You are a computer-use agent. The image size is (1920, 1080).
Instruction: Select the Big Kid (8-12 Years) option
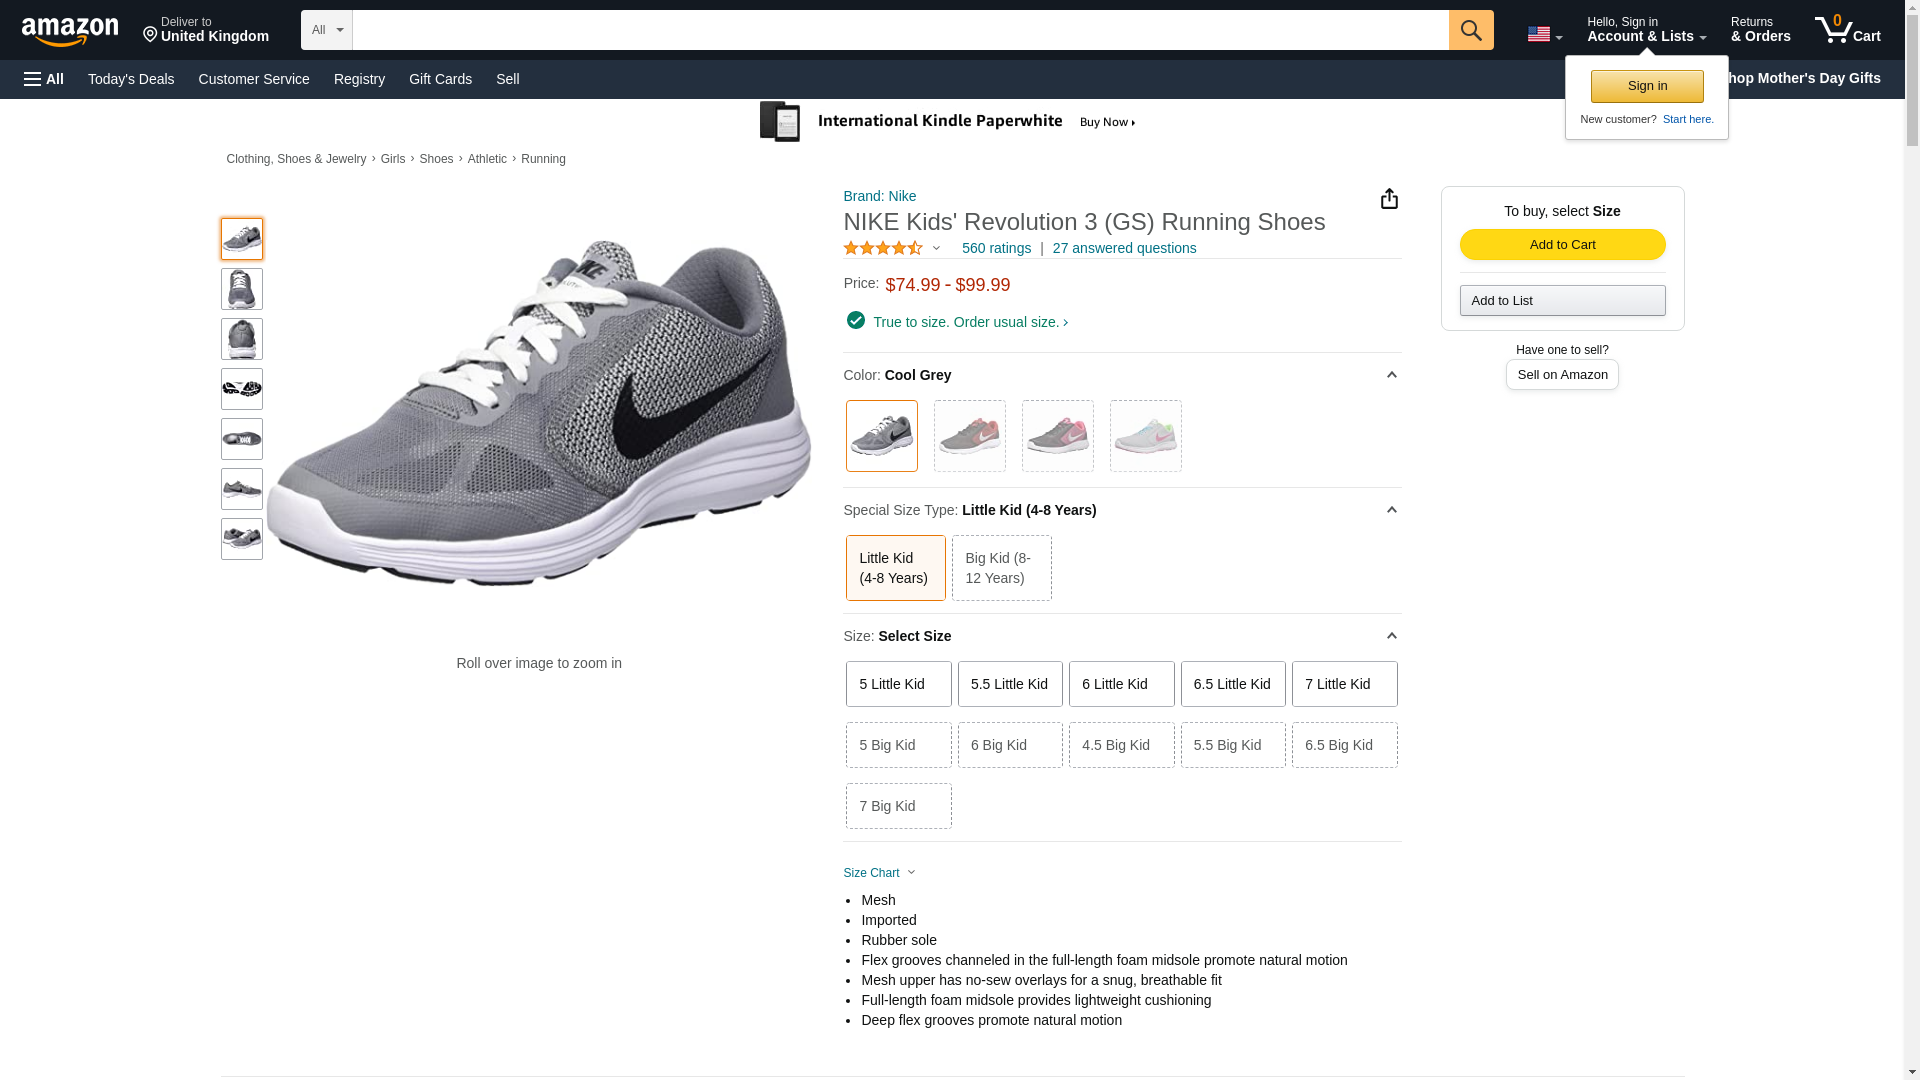click(x=1000, y=568)
